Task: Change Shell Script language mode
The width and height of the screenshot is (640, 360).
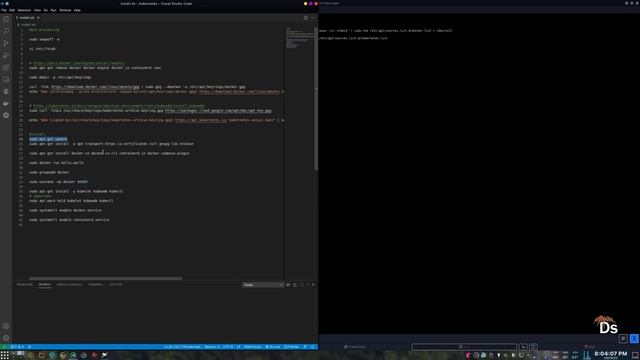Action: click(x=252, y=347)
